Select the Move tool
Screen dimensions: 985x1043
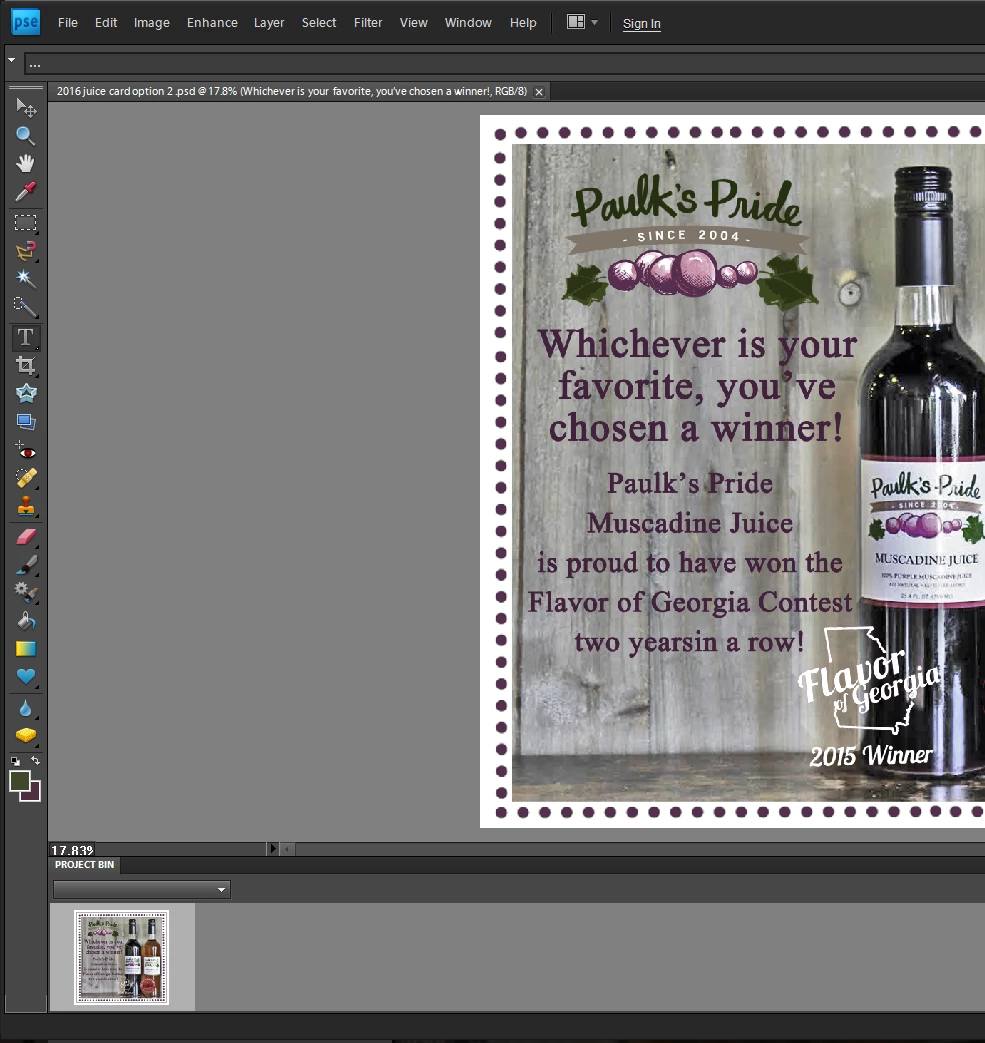coord(25,107)
